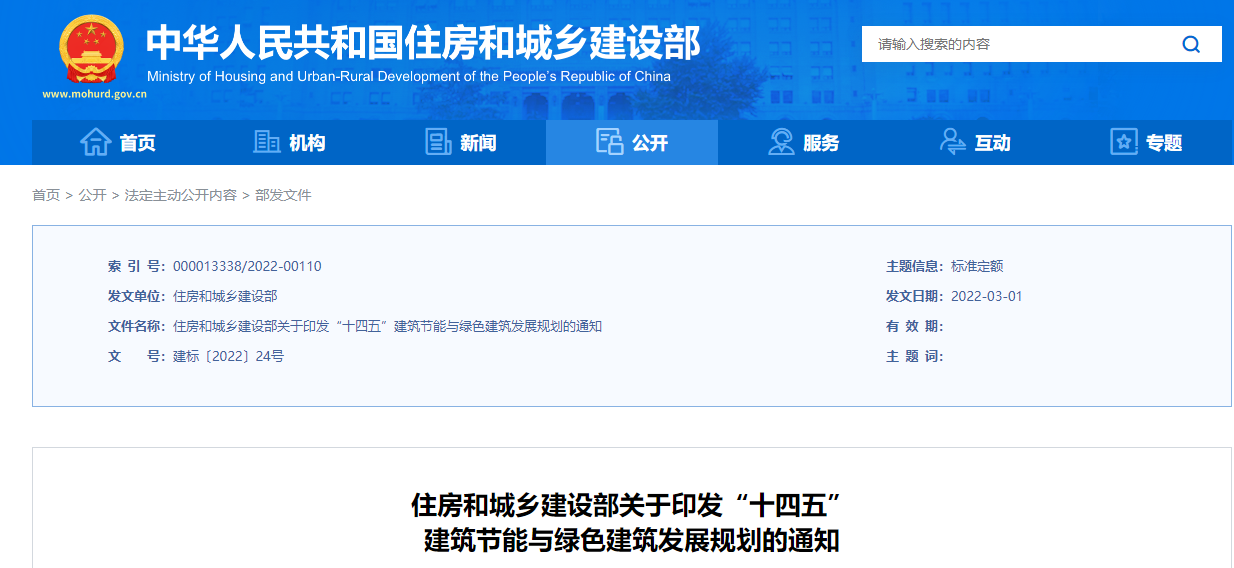Open the 机构 navigation tab

pos(289,142)
